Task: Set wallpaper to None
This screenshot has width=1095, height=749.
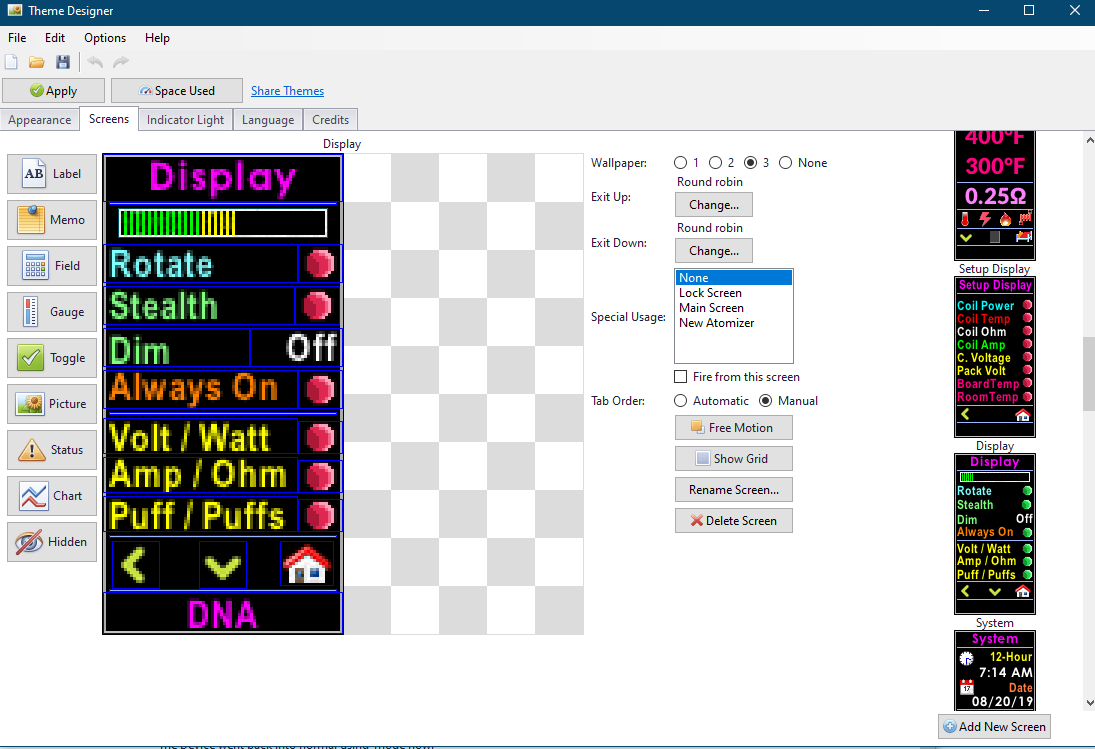Action: 785,163
